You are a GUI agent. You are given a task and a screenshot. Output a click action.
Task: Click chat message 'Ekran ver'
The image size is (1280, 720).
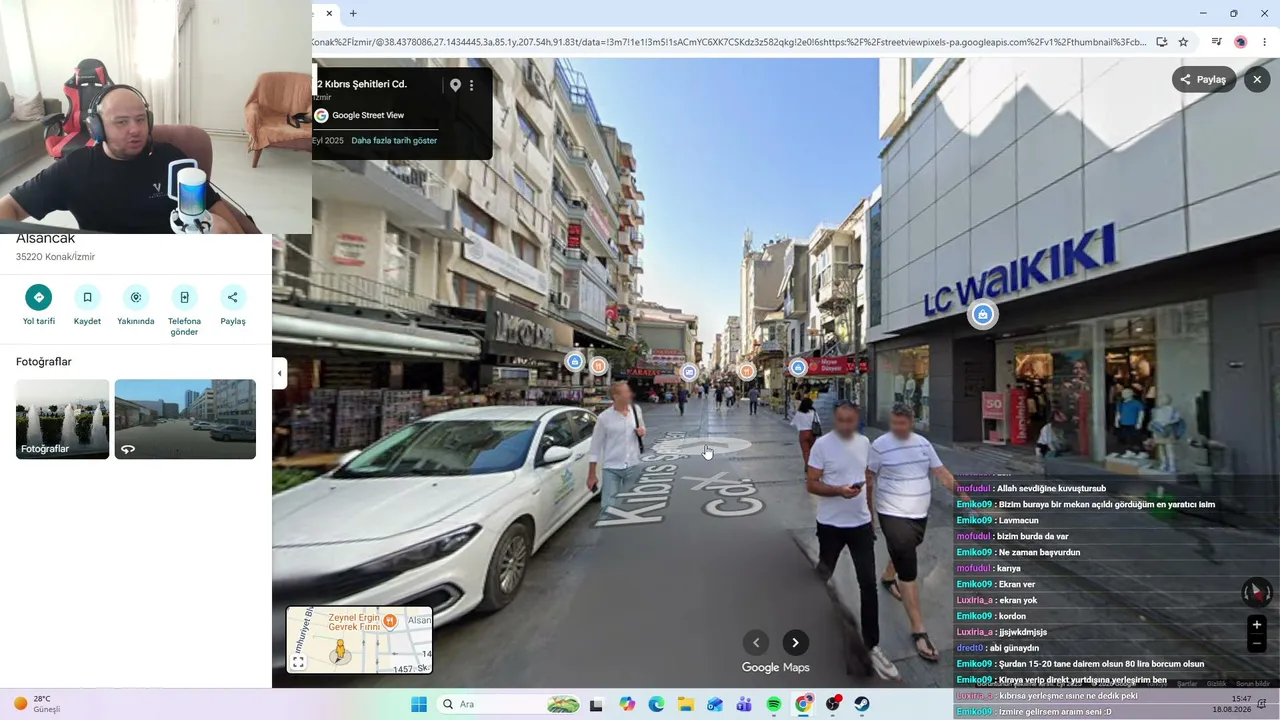[x=1017, y=584]
